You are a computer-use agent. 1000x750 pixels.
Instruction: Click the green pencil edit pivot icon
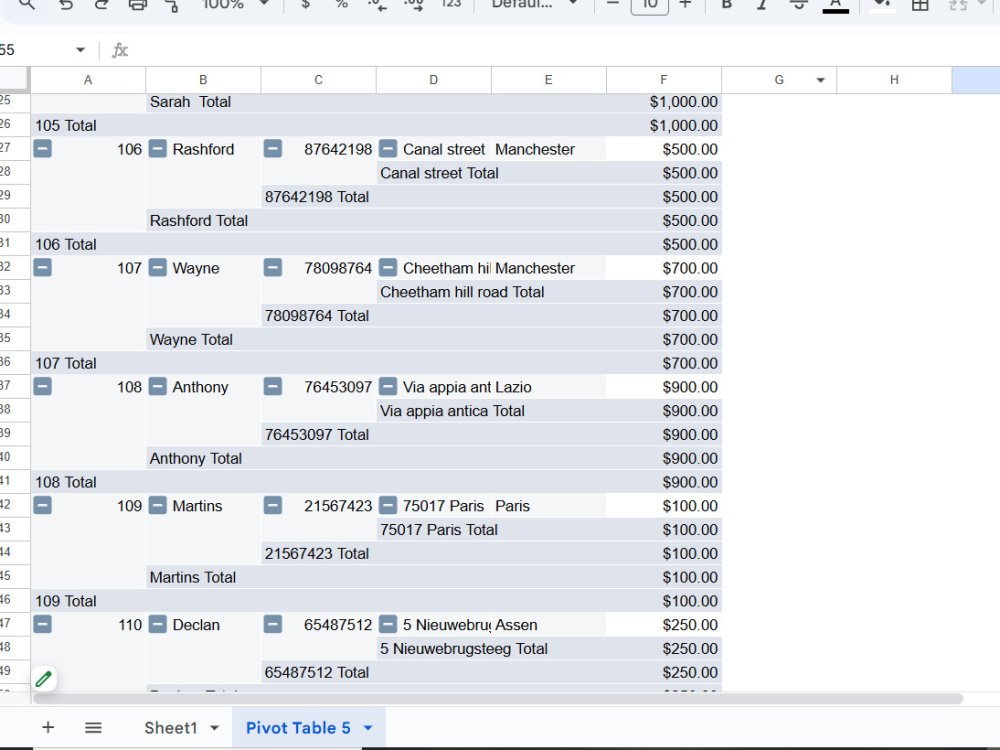click(43, 679)
